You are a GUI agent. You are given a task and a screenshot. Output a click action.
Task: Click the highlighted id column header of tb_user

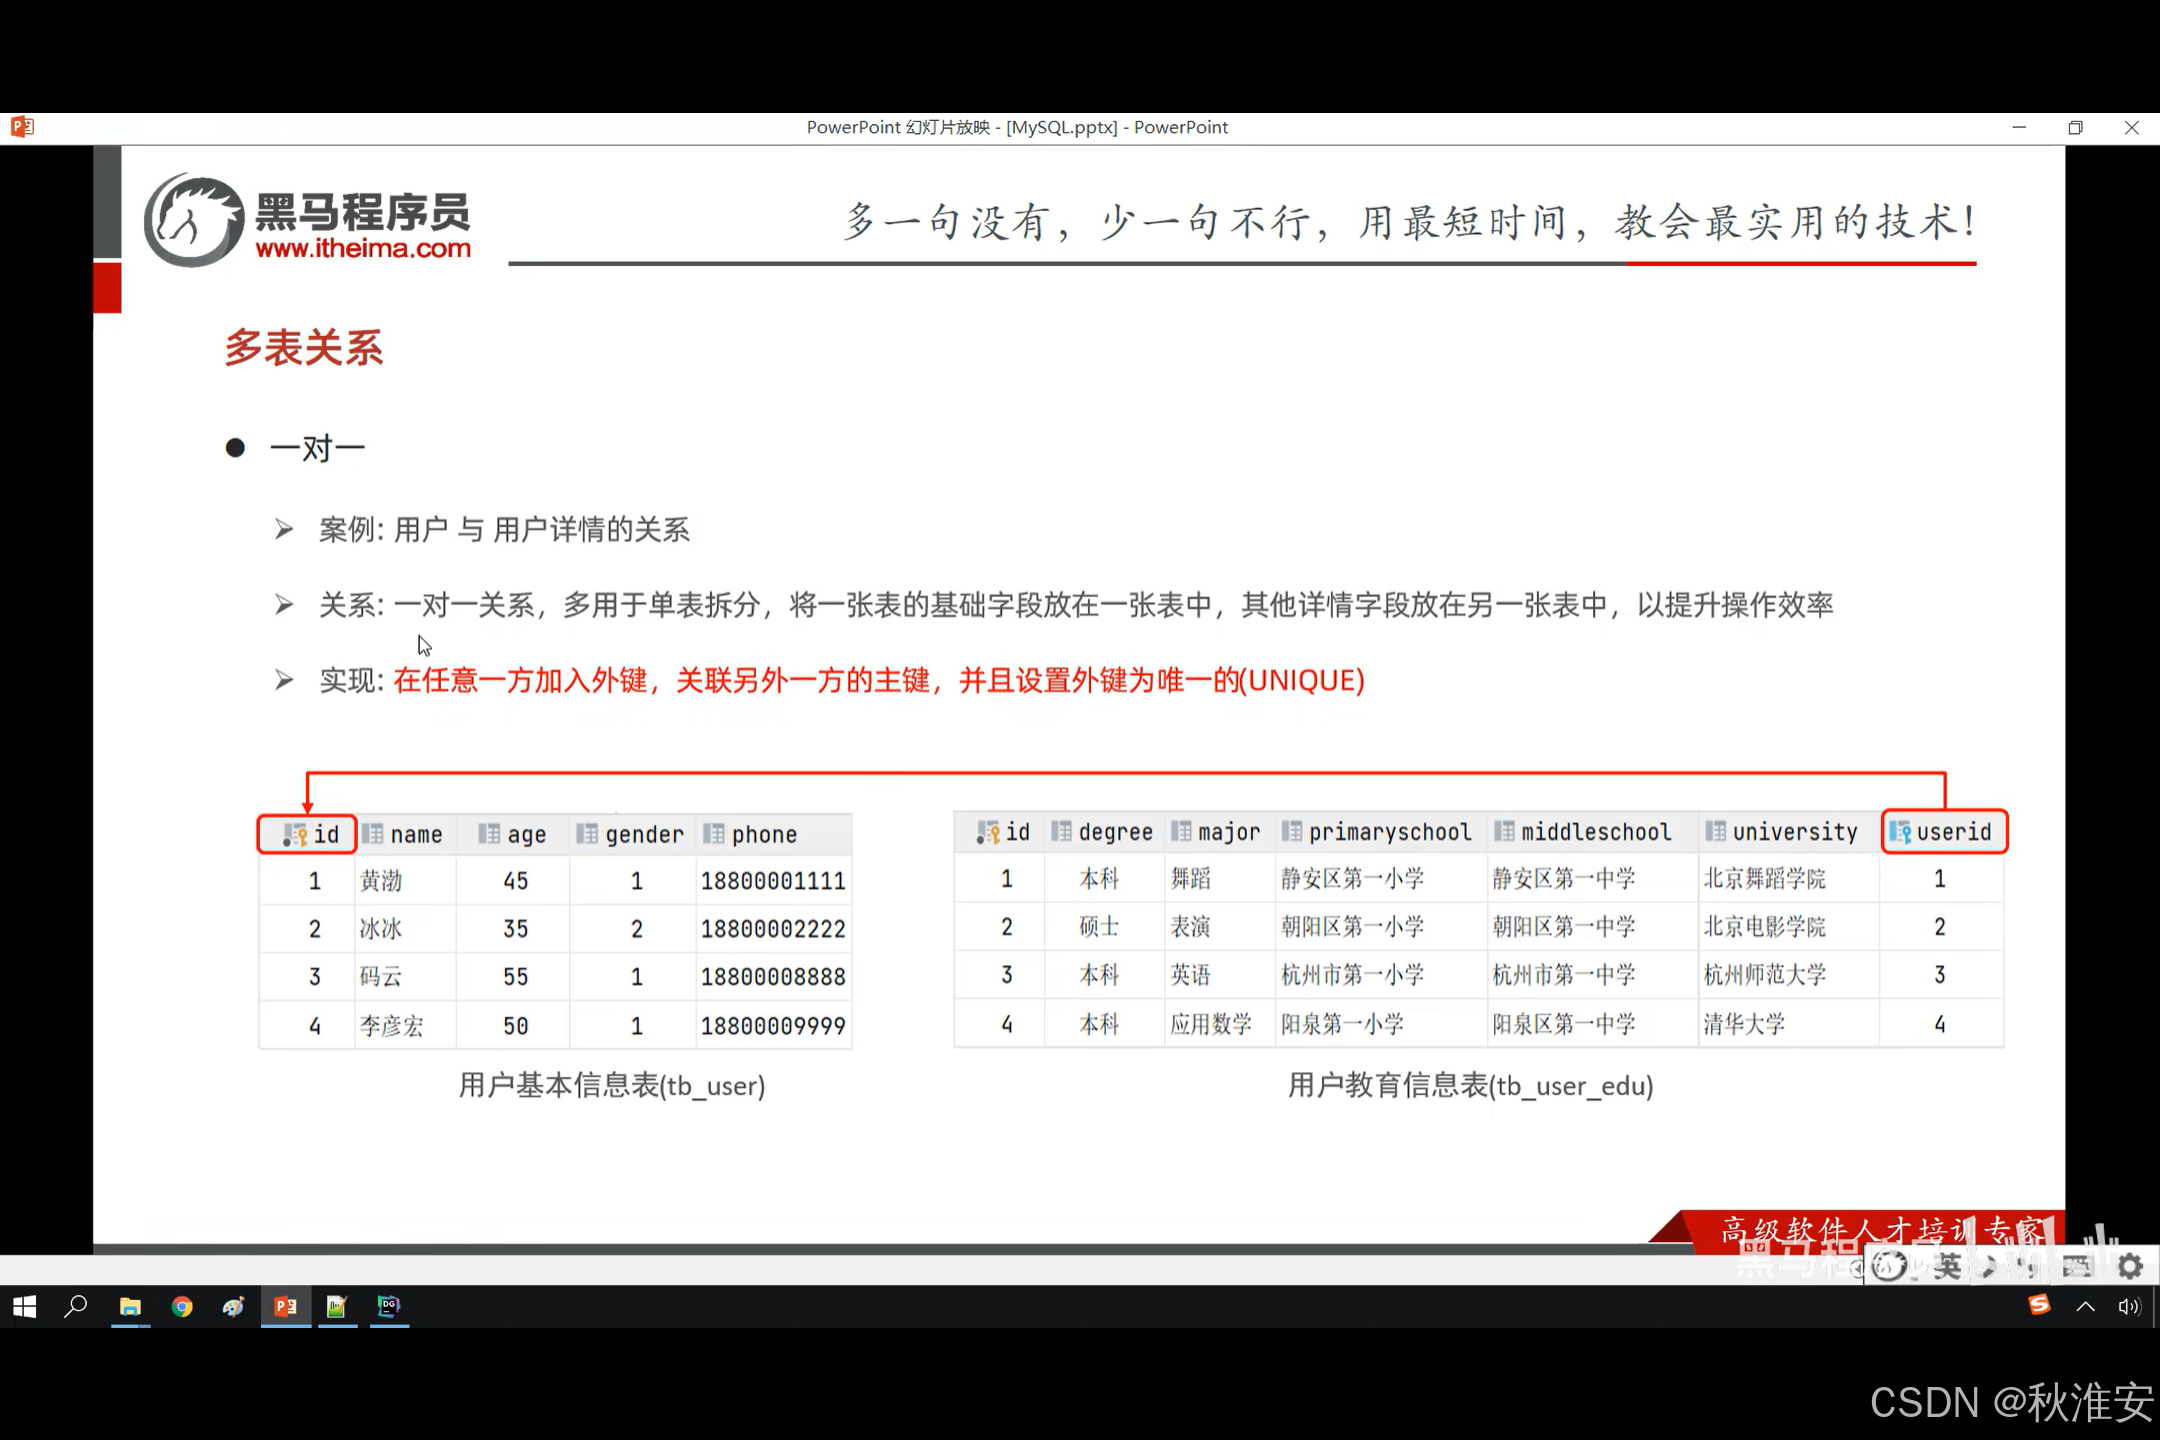[308, 834]
